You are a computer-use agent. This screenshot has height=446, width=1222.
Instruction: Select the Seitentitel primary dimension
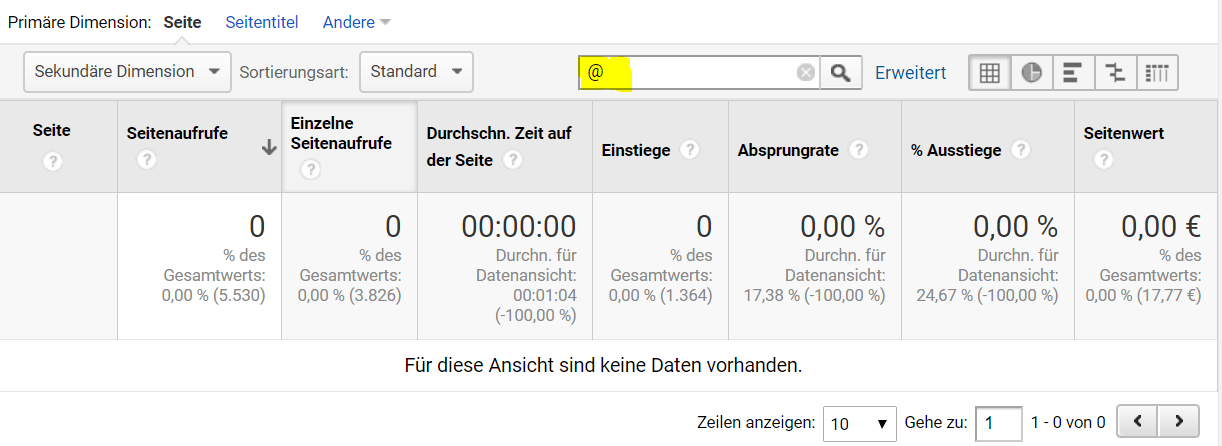(262, 22)
